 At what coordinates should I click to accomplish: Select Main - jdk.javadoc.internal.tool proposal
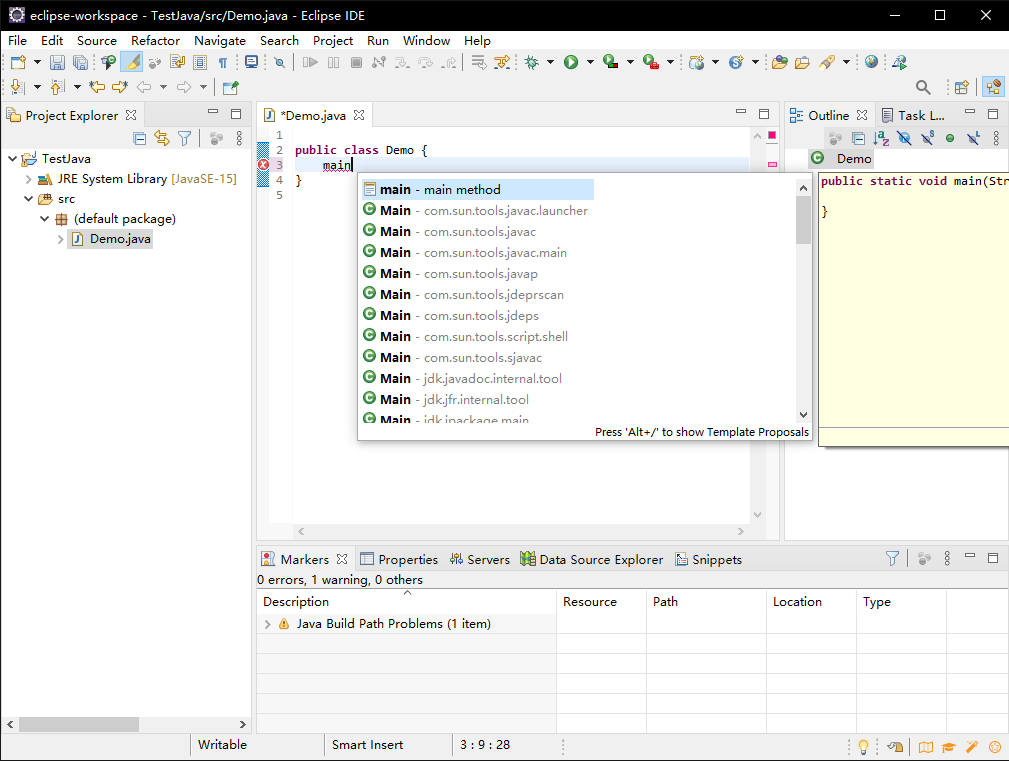[x=477, y=378]
